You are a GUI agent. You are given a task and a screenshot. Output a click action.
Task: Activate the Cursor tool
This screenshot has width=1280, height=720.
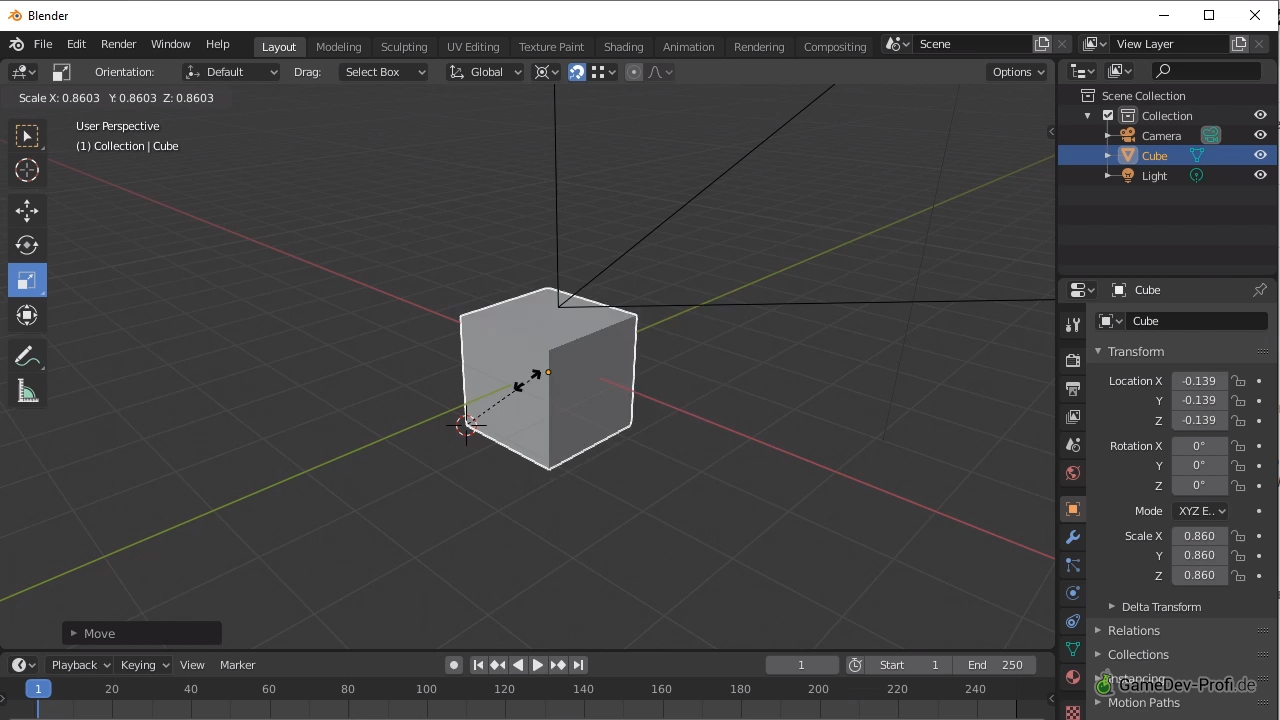27,170
